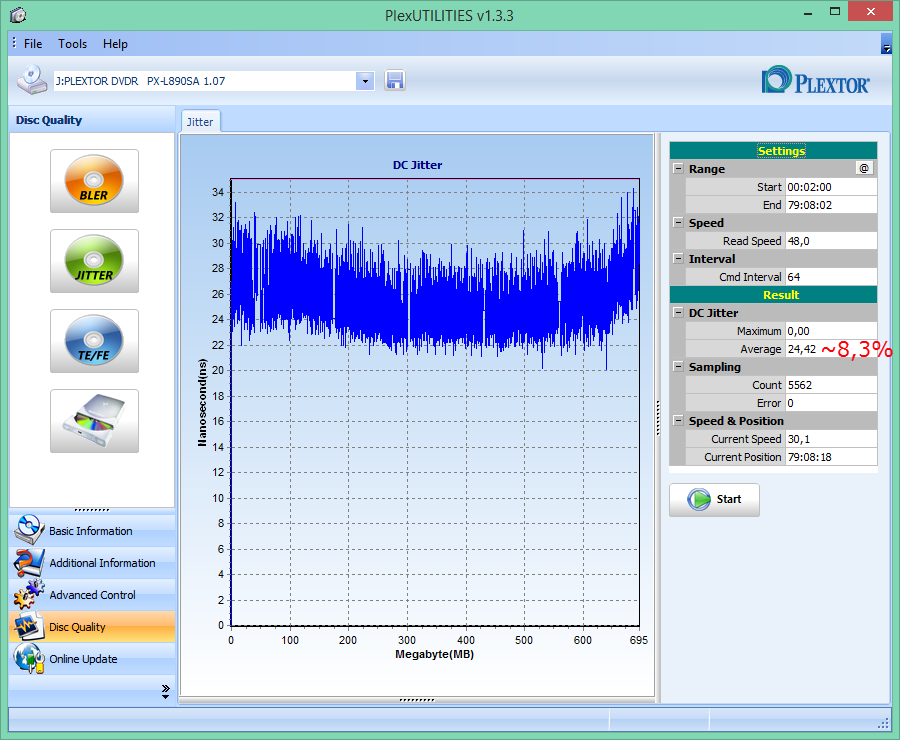This screenshot has width=900, height=740.
Task: Click the sidebar splitter grip above Basic Information
Action: (x=92, y=510)
